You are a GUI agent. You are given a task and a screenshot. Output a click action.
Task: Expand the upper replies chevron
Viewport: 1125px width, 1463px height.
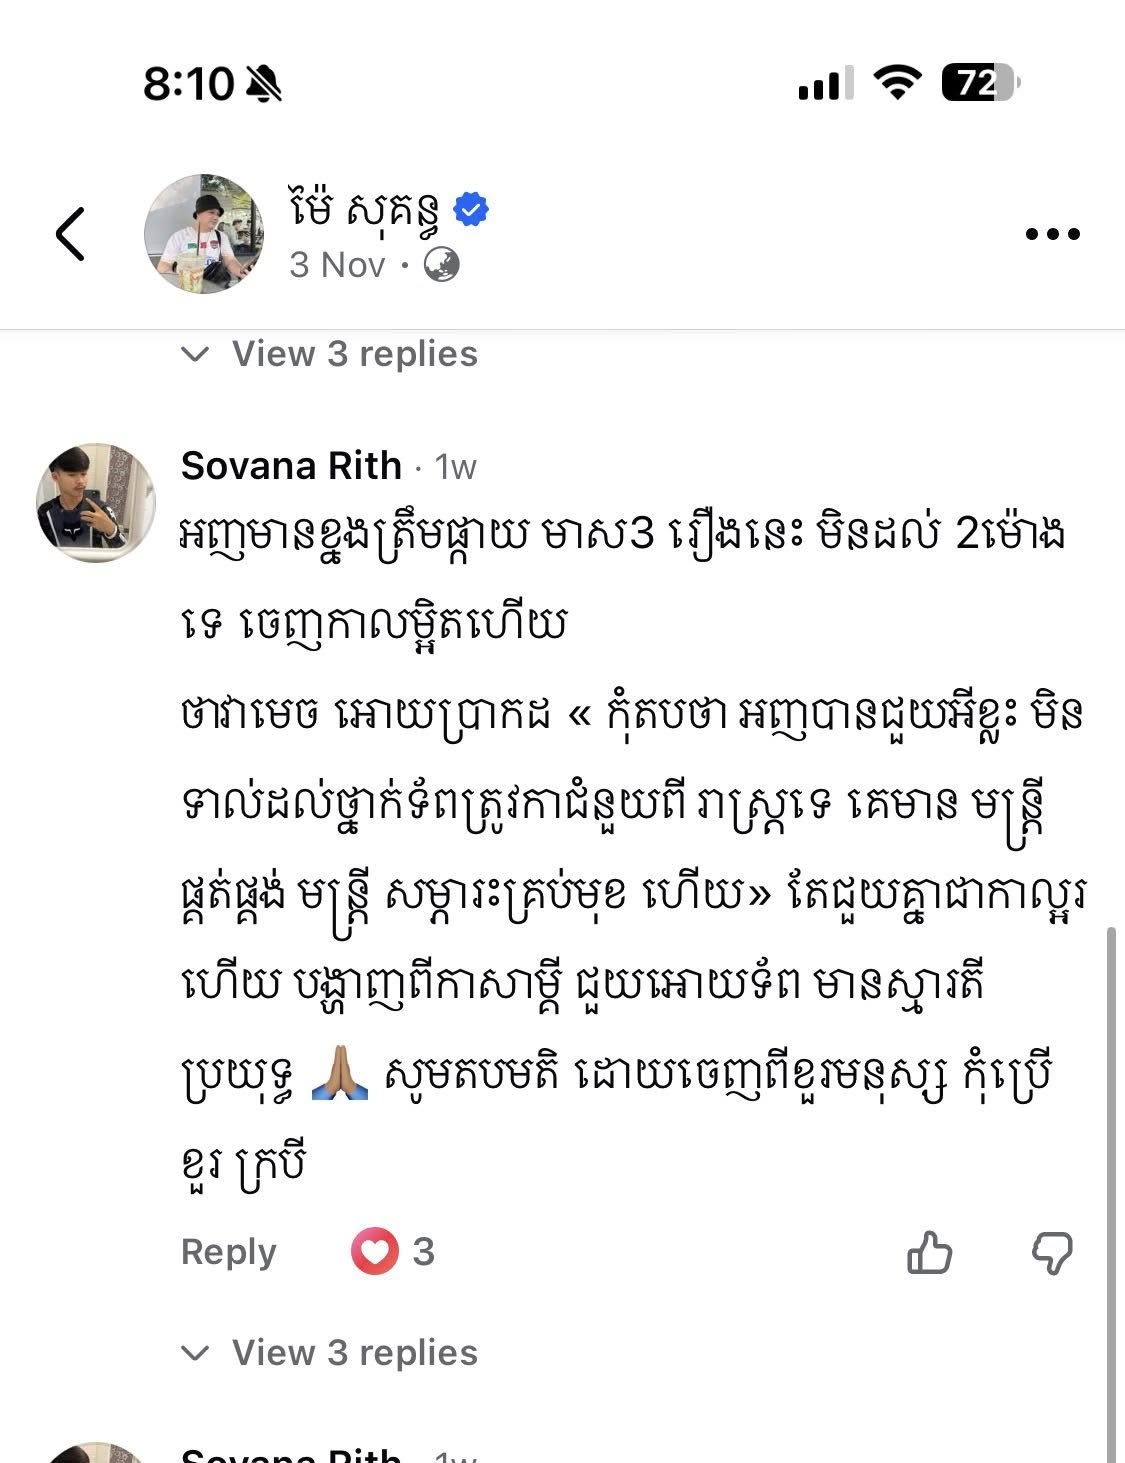(x=195, y=354)
